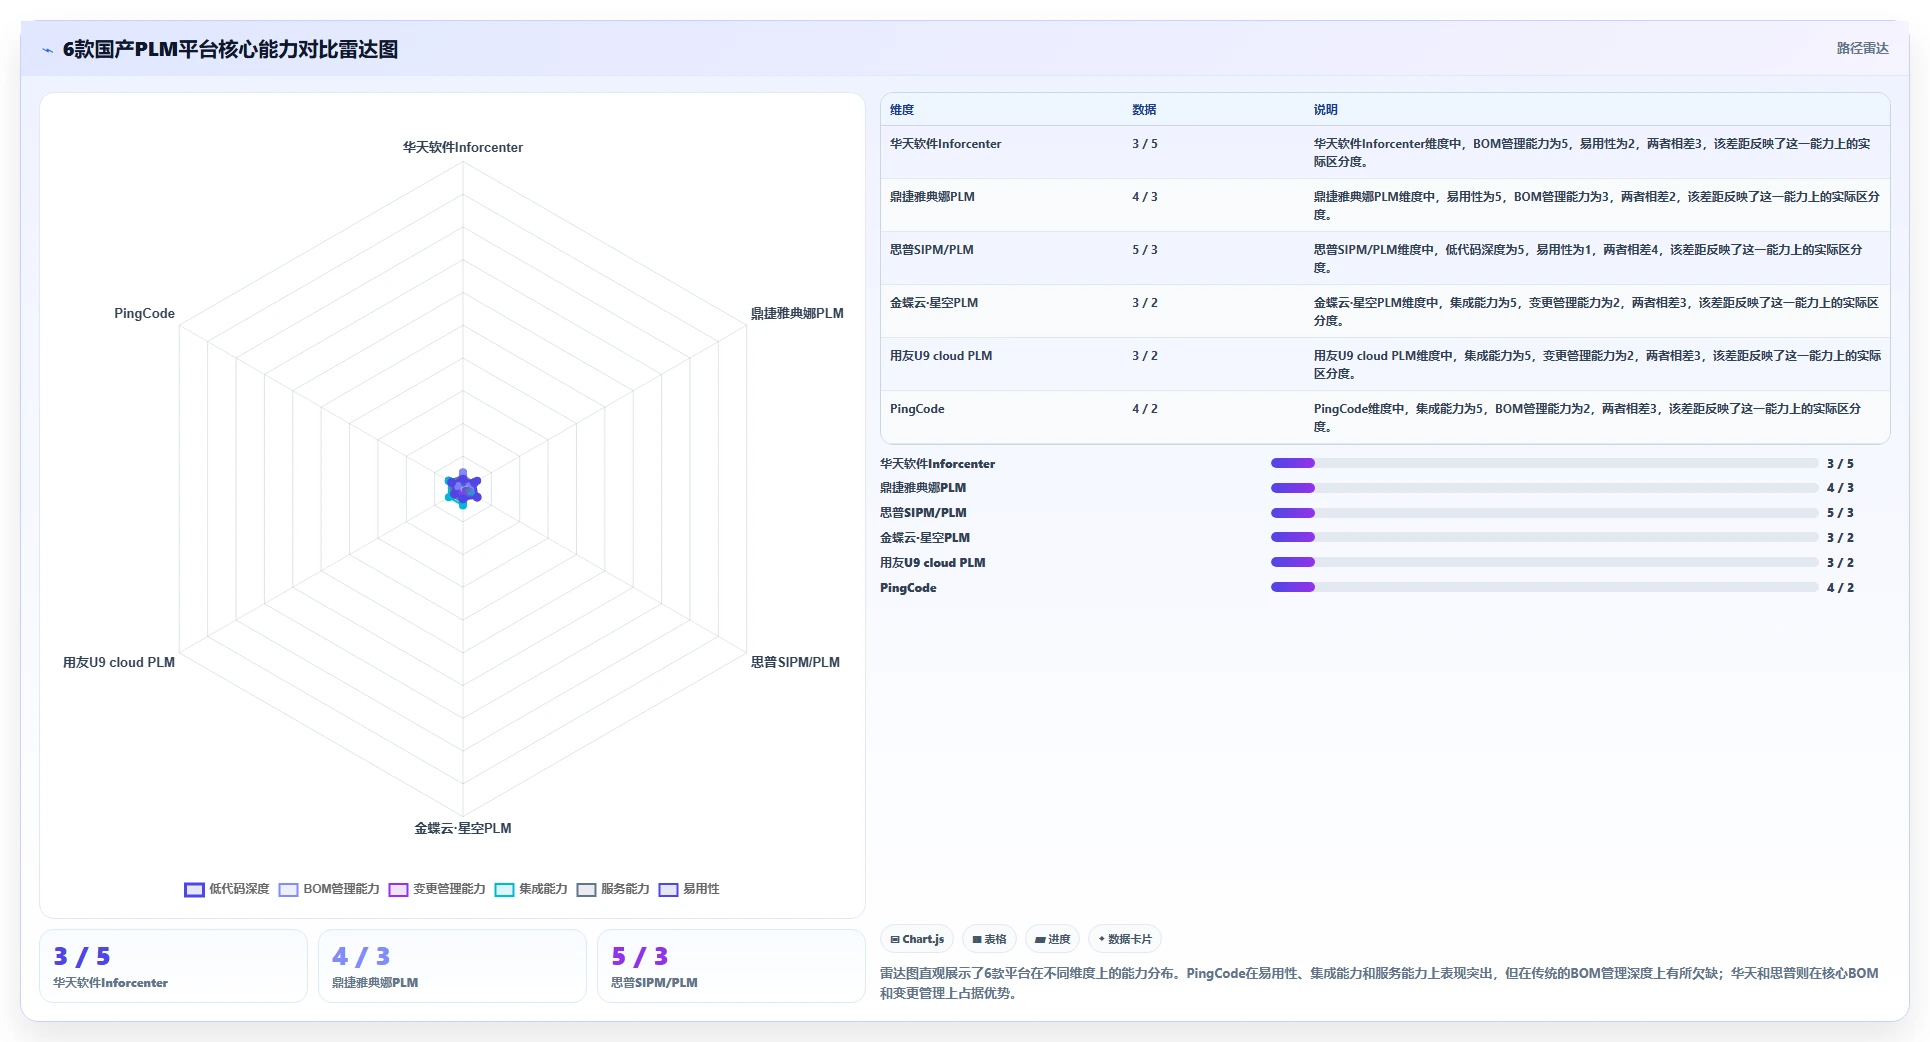Open the 3 / 5 华天软件Inforcenter data card
Viewport: 1930px width, 1042px height.
tap(173, 966)
